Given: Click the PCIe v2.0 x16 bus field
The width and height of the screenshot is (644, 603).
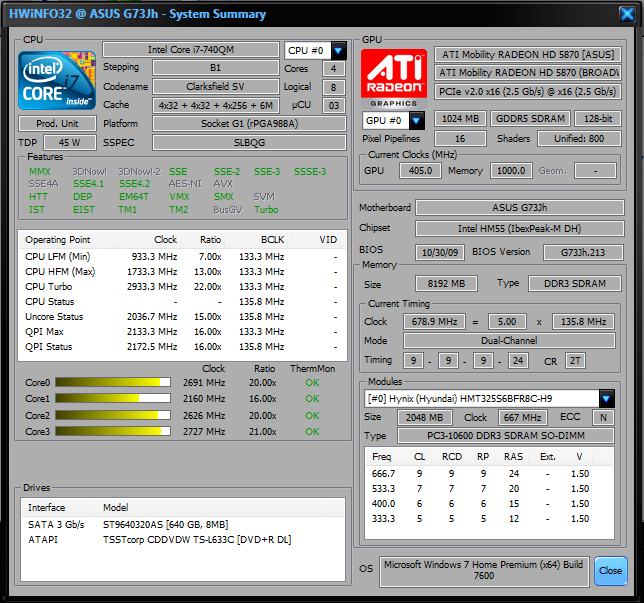Looking at the screenshot, I should (x=528, y=92).
